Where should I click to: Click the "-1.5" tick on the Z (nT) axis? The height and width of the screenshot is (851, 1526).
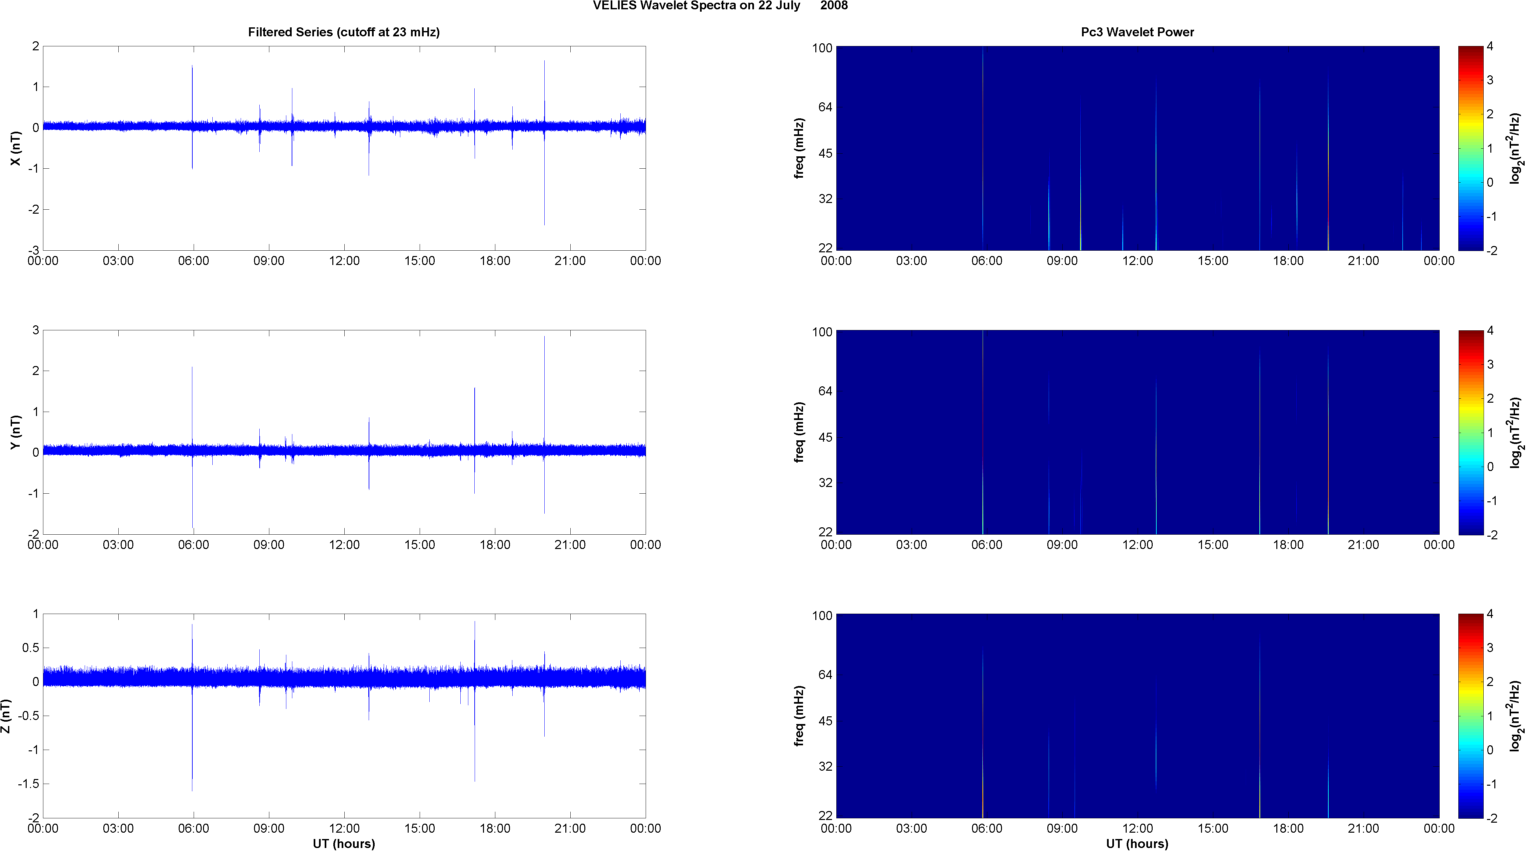(x=28, y=785)
